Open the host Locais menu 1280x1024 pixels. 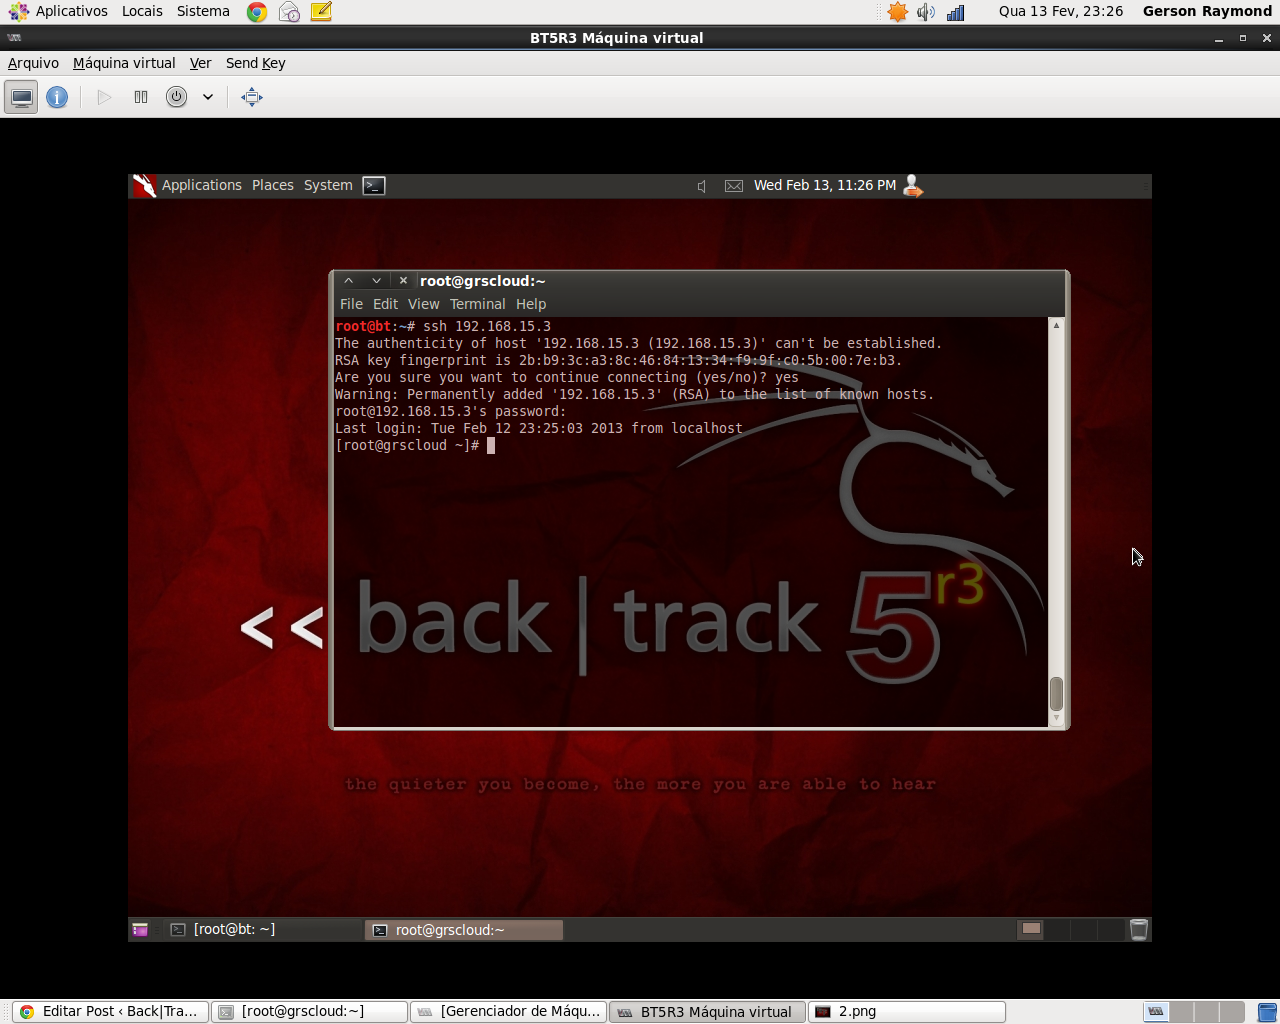(x=142, y=11)
